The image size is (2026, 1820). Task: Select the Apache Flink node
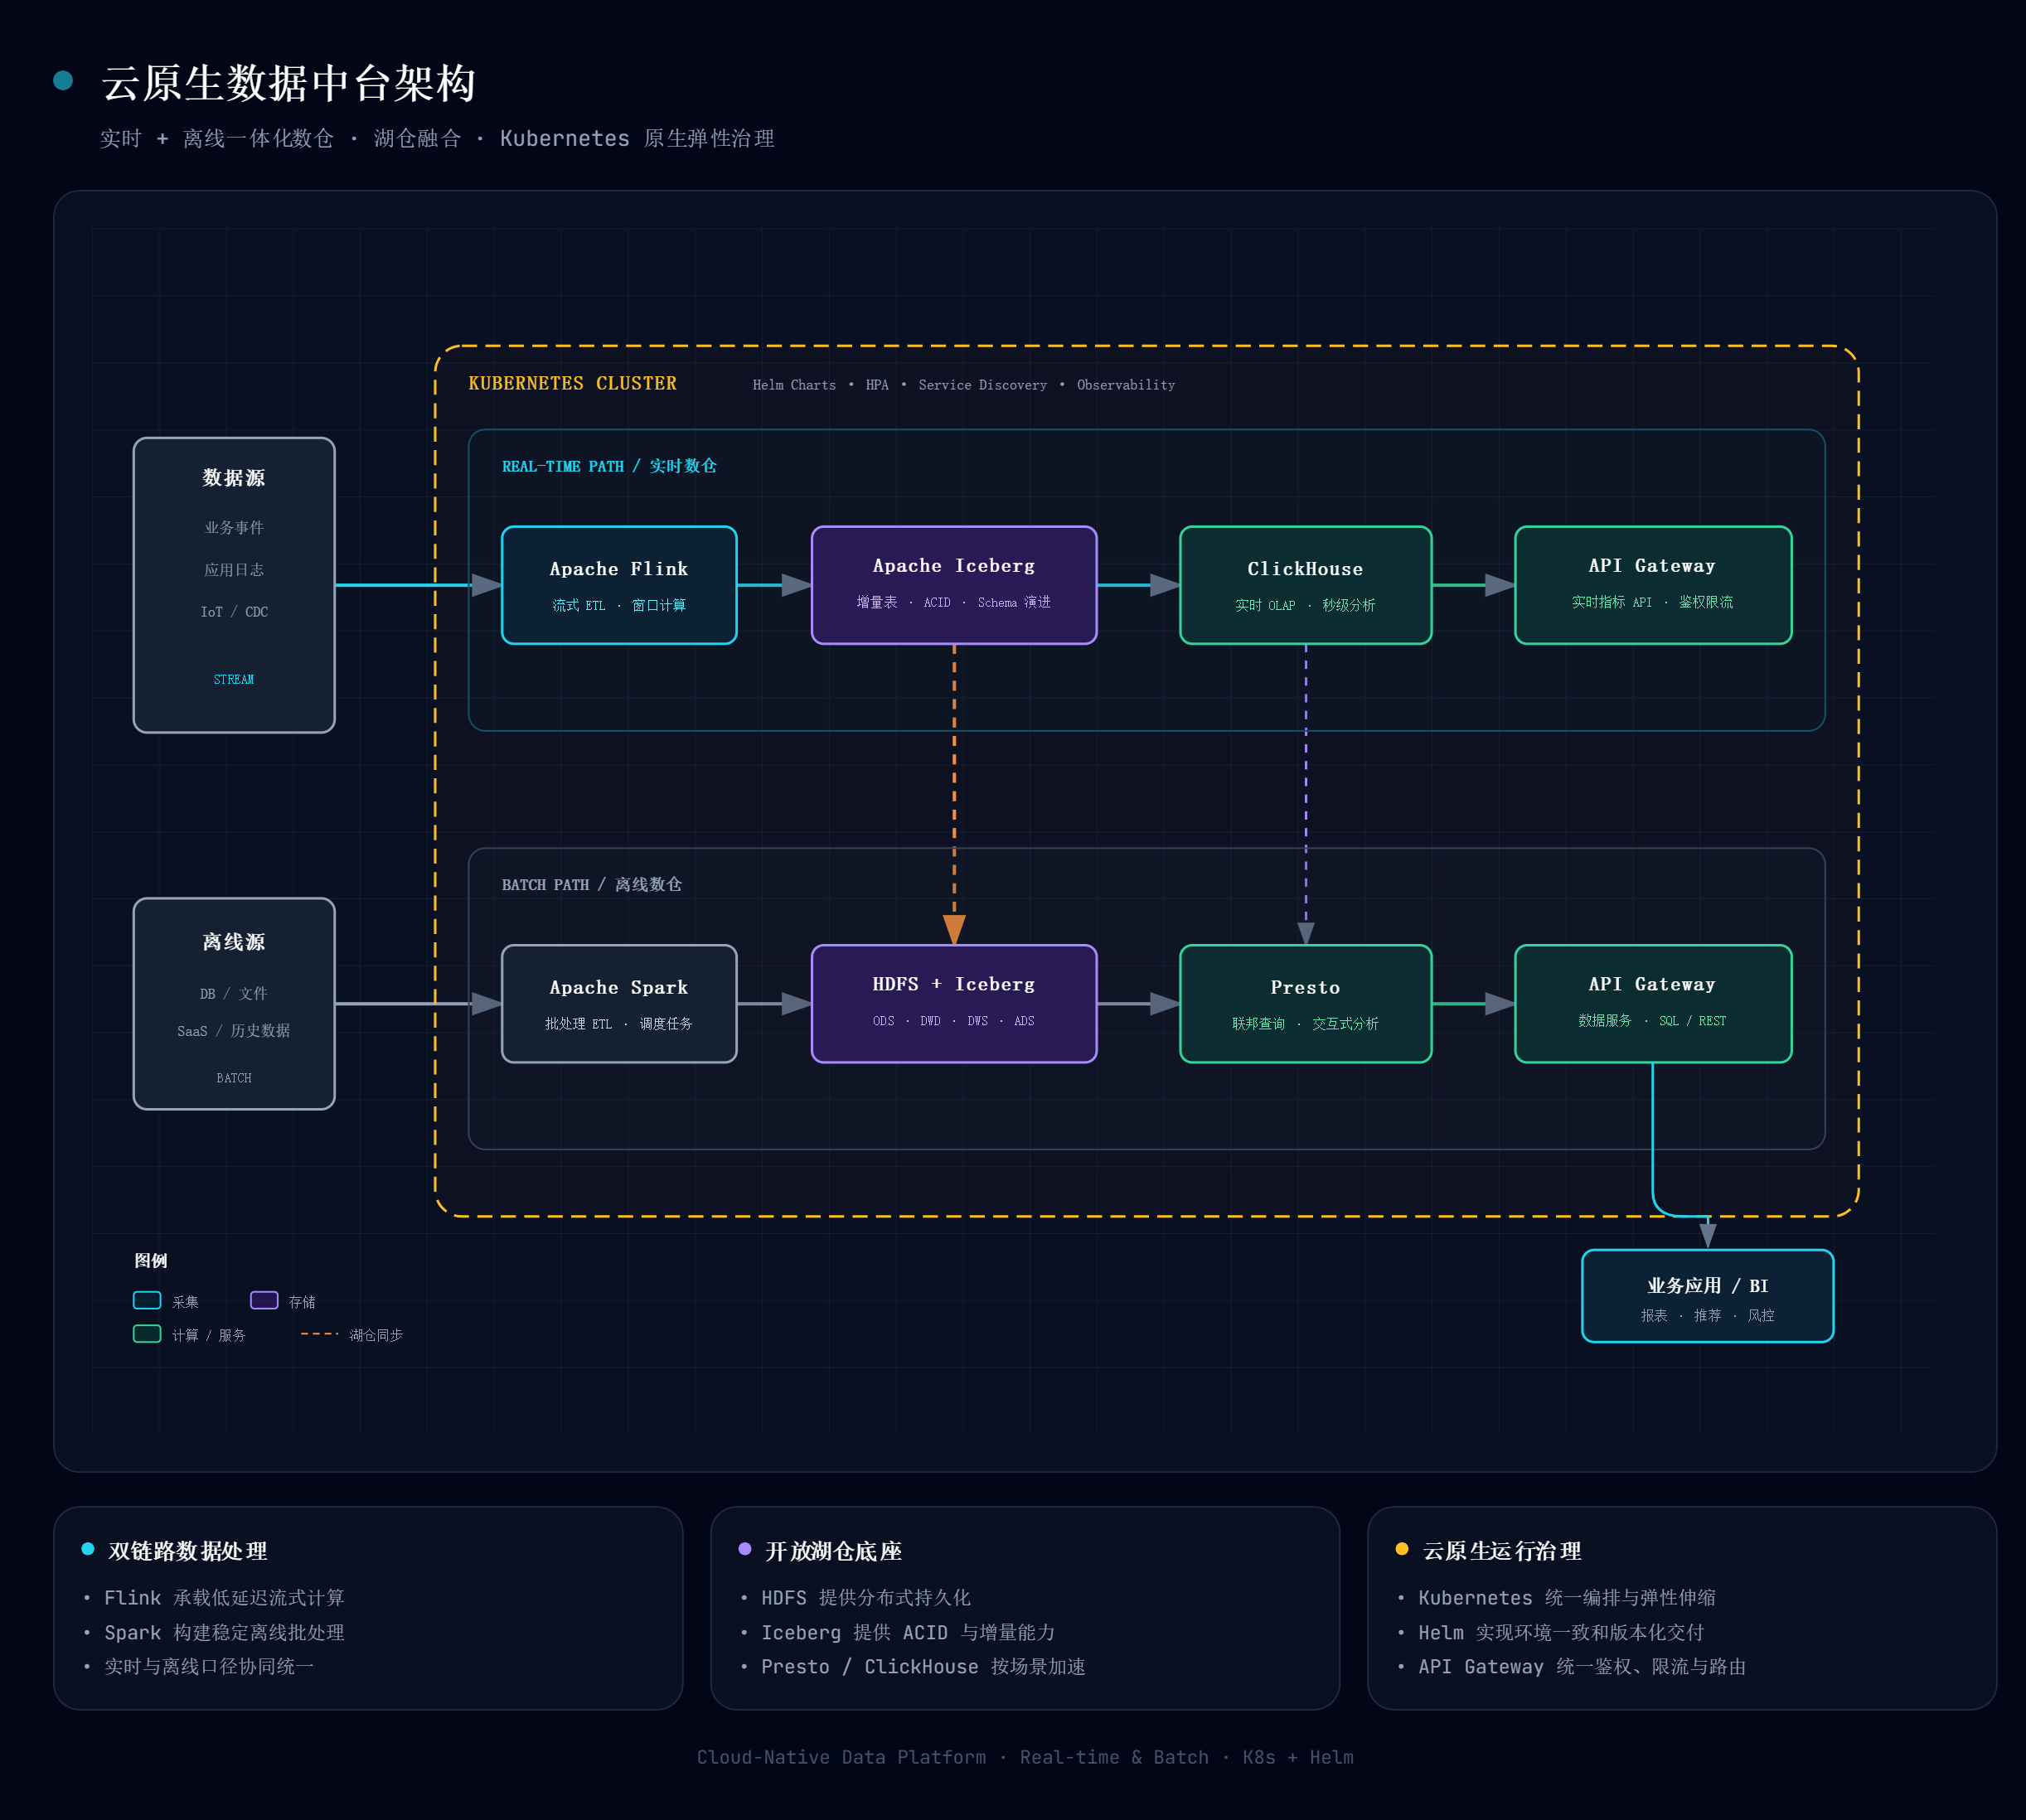coord(619,585)
